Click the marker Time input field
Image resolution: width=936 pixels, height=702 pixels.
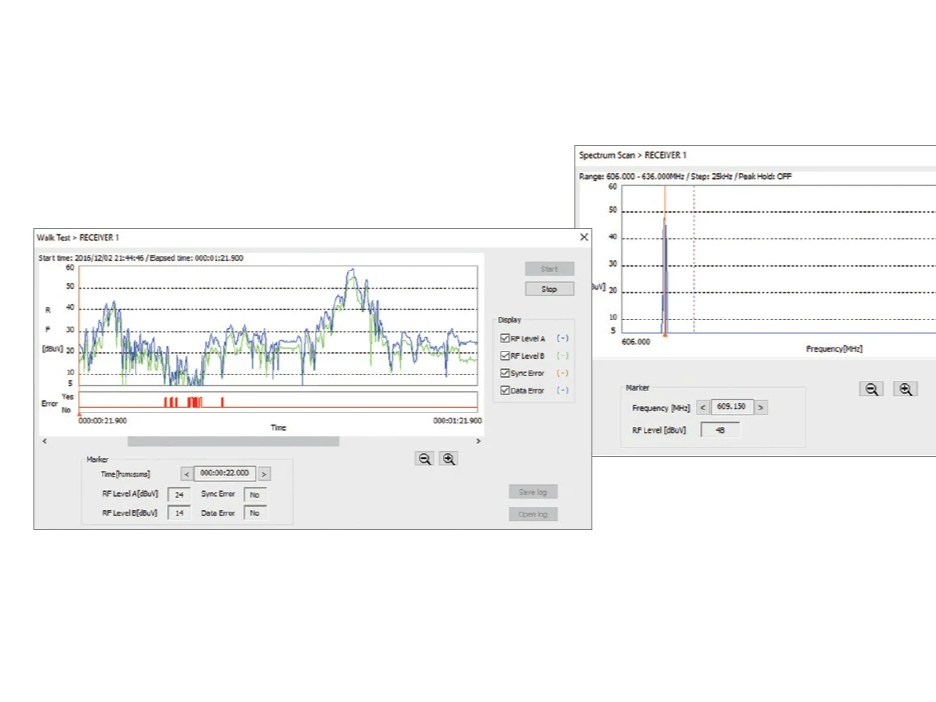tap(225, 474)
